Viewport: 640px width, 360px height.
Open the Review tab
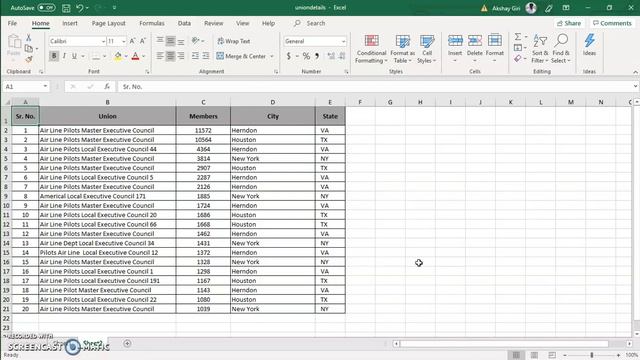click(x=213, y=23)
